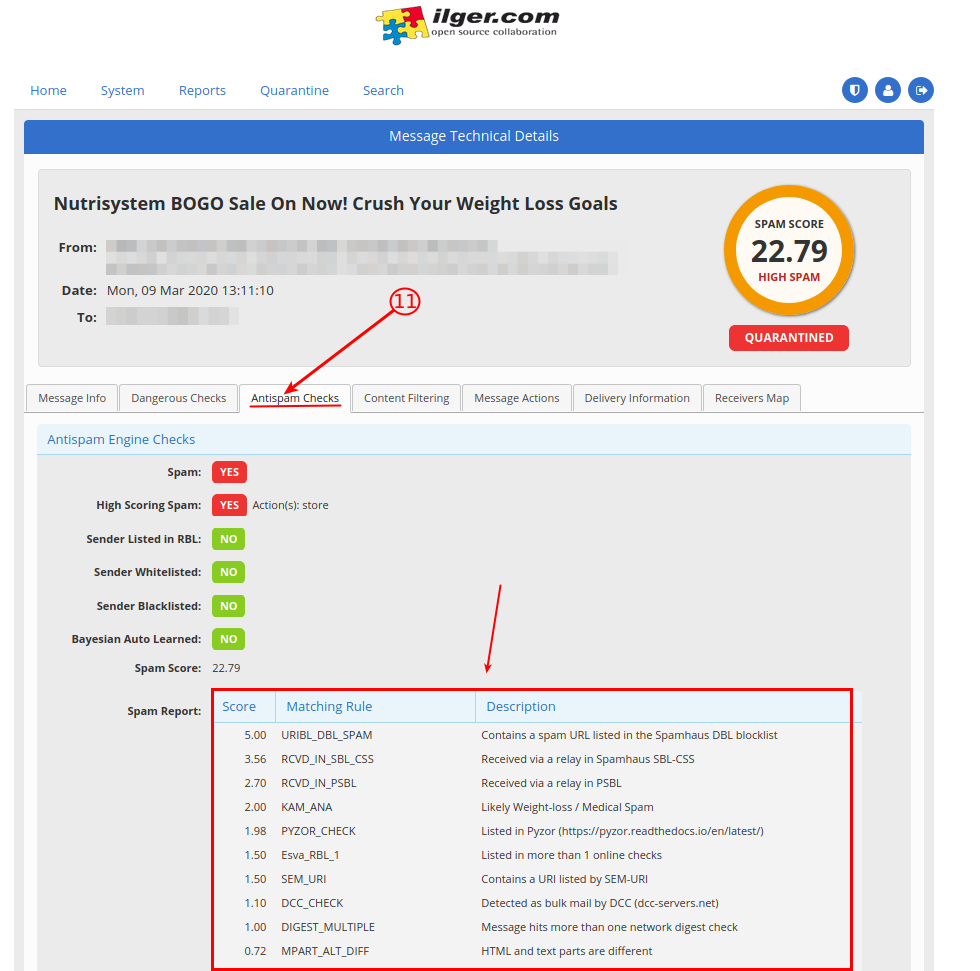Click the QUARANTINED status badge
The height and width of the screenshot is (971, 980).
789,338
